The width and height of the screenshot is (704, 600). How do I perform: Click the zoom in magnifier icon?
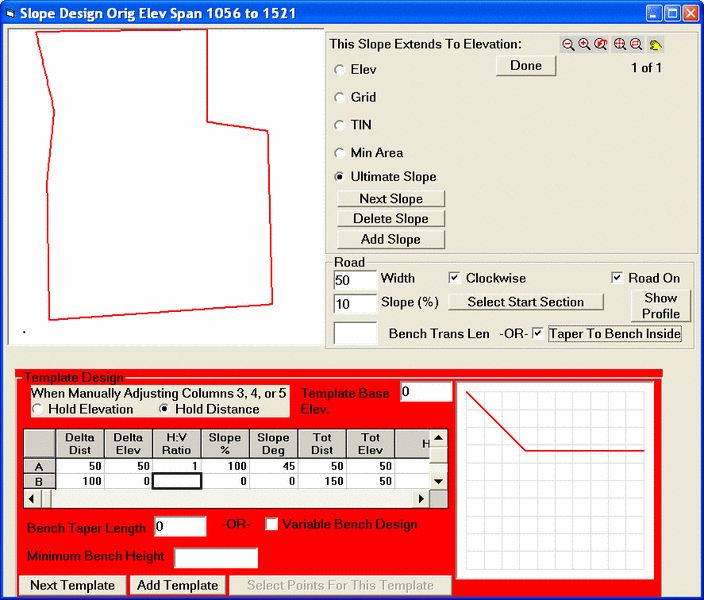(x=584, y=44)
